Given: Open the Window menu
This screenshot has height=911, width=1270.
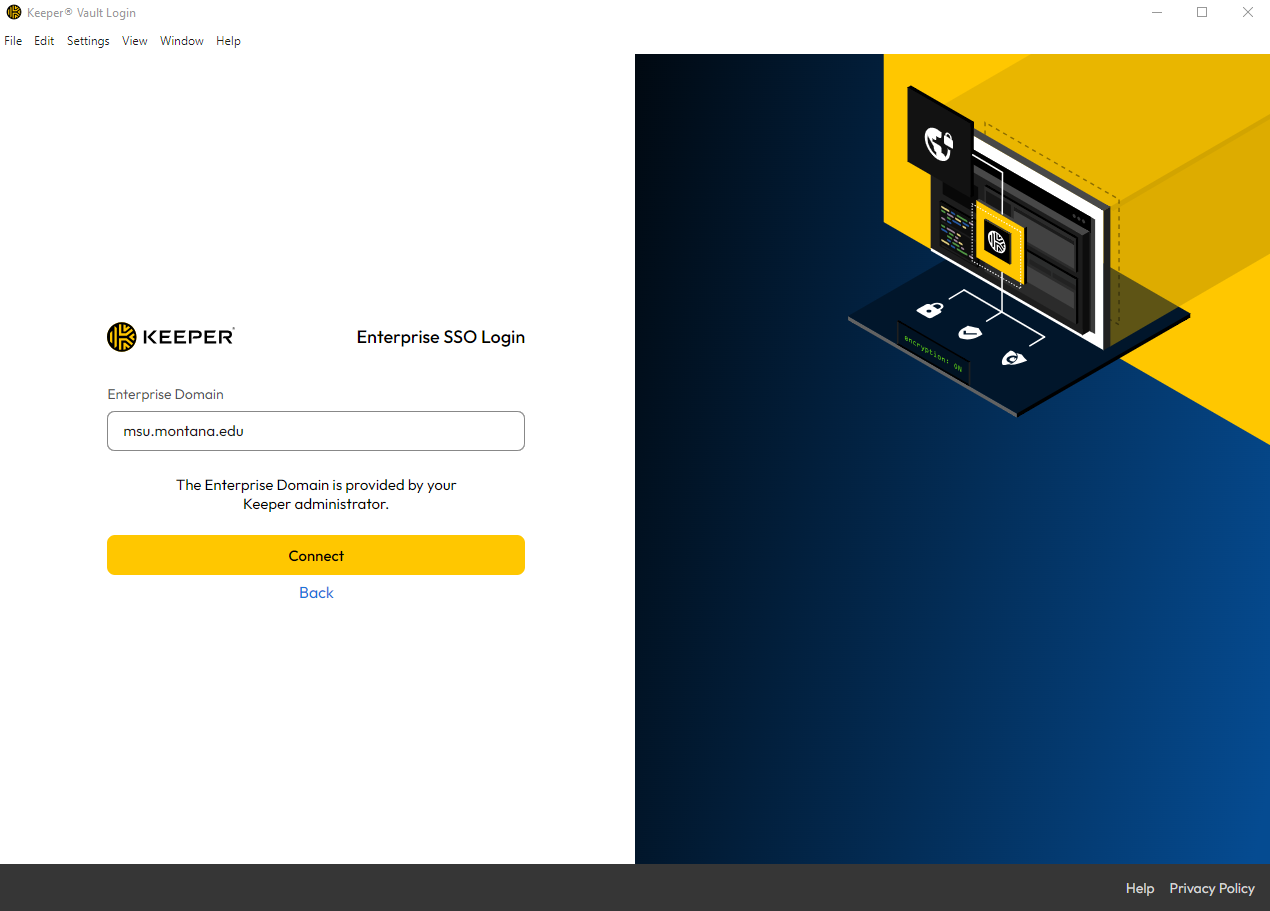Looking at the screenshot, I should (x=182, y=41).
